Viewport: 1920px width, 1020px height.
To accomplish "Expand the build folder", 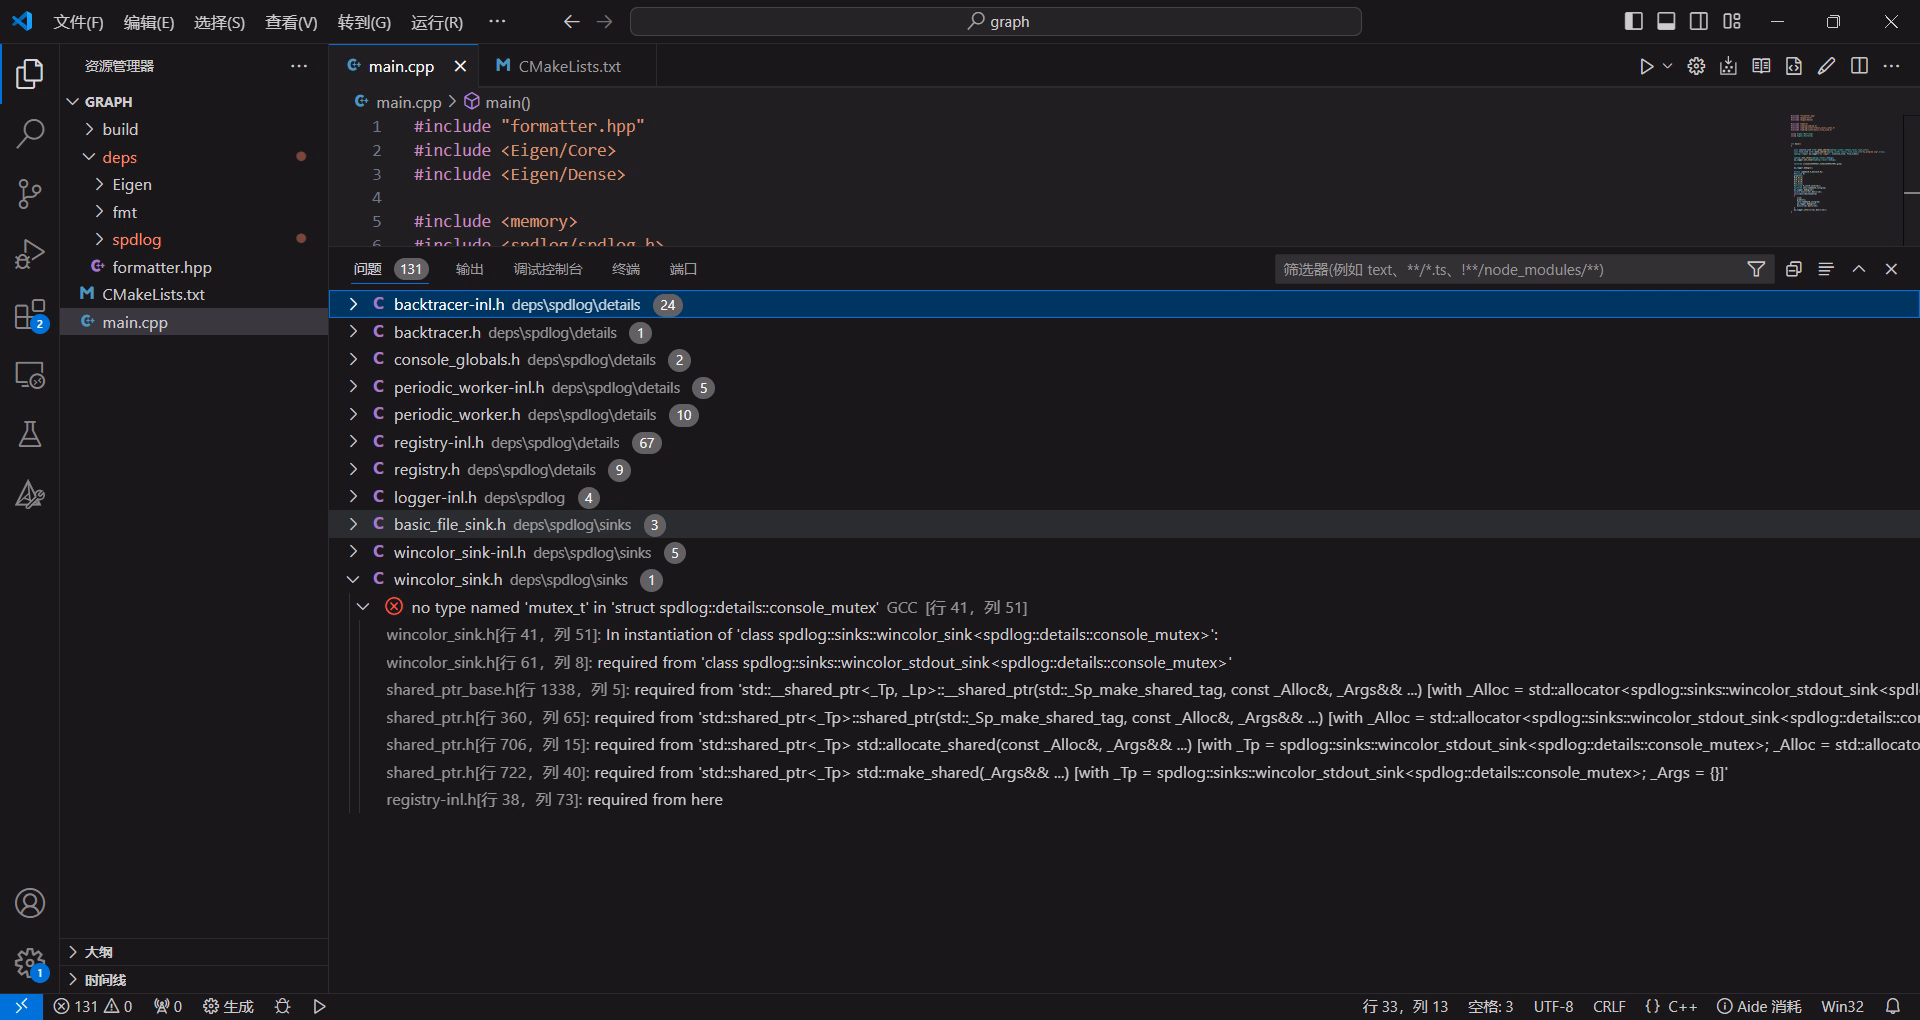I will point(194,129).
